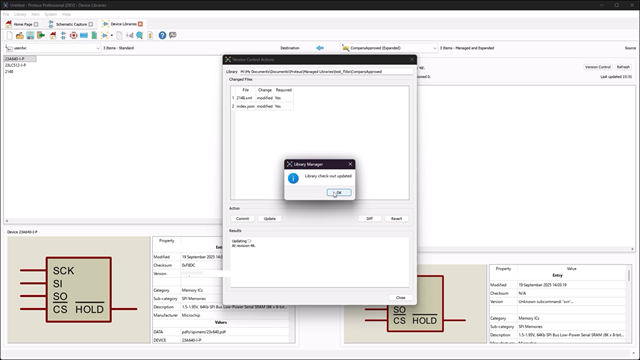This screenshot has width=640, height=360.
Task: Click the Checksum value N/A in the right property table
Action: pos(522,293)
